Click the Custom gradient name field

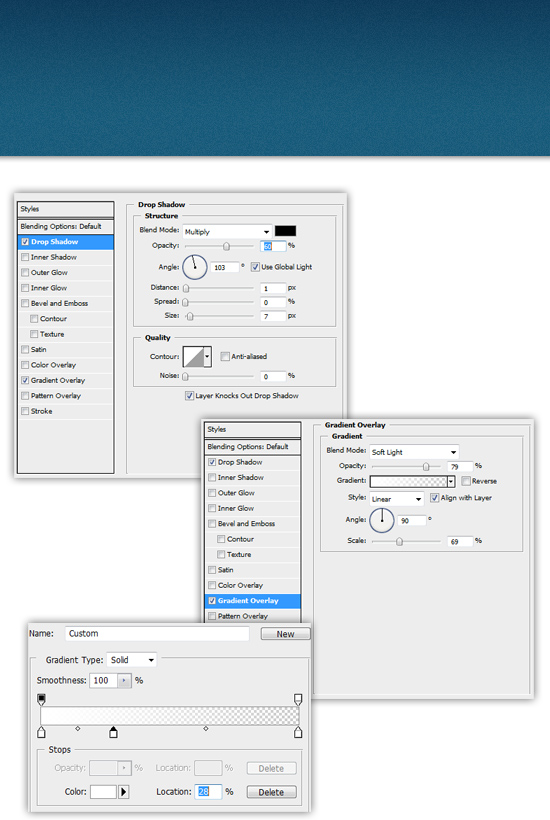157,633
